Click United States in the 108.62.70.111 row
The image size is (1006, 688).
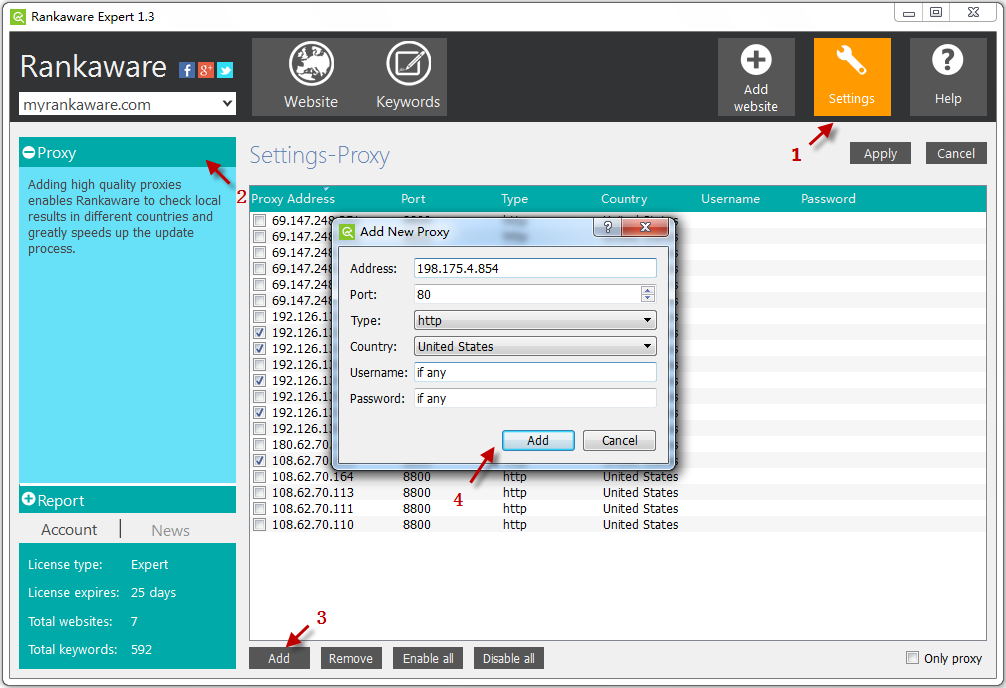point(640,509)
